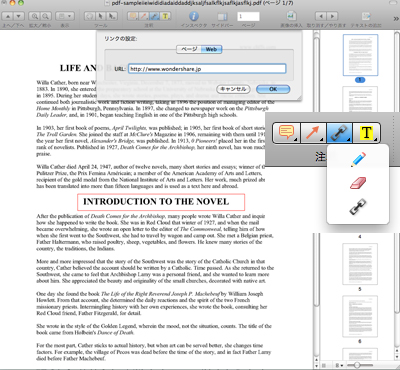Open the sidebar options dropdown at bottom
Viewport: 400px width, 370px height.
tap(340, 366)
